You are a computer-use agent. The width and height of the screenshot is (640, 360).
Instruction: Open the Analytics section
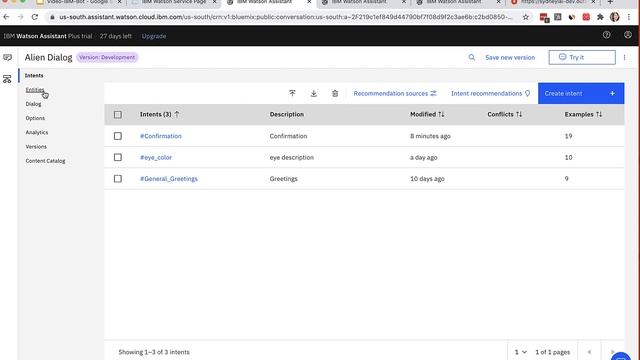[x=37, y=132]
